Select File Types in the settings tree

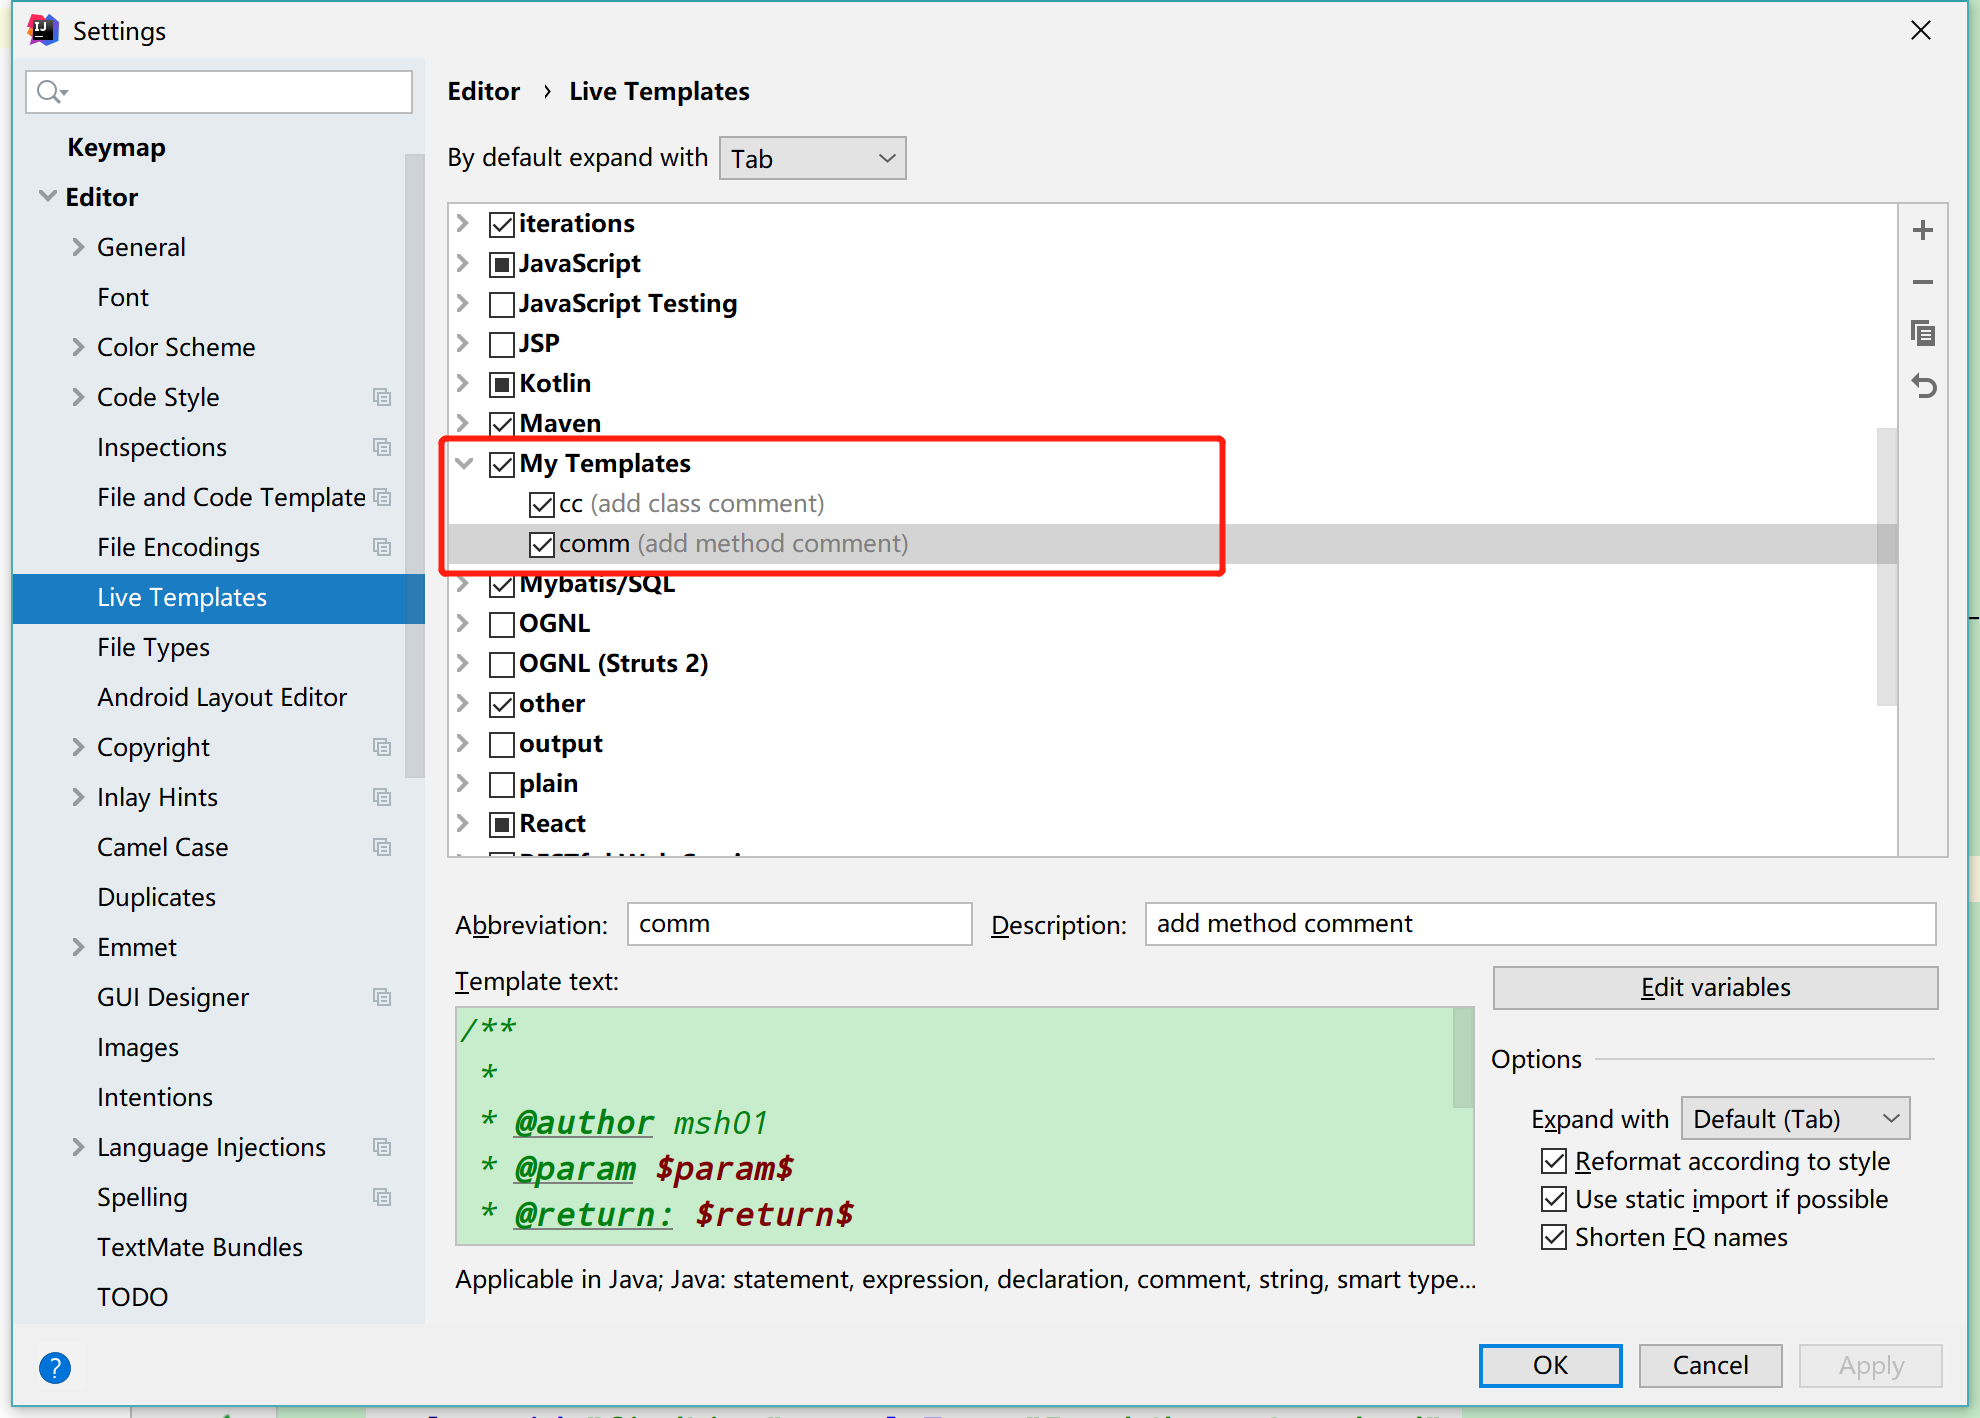pos(153,647)
